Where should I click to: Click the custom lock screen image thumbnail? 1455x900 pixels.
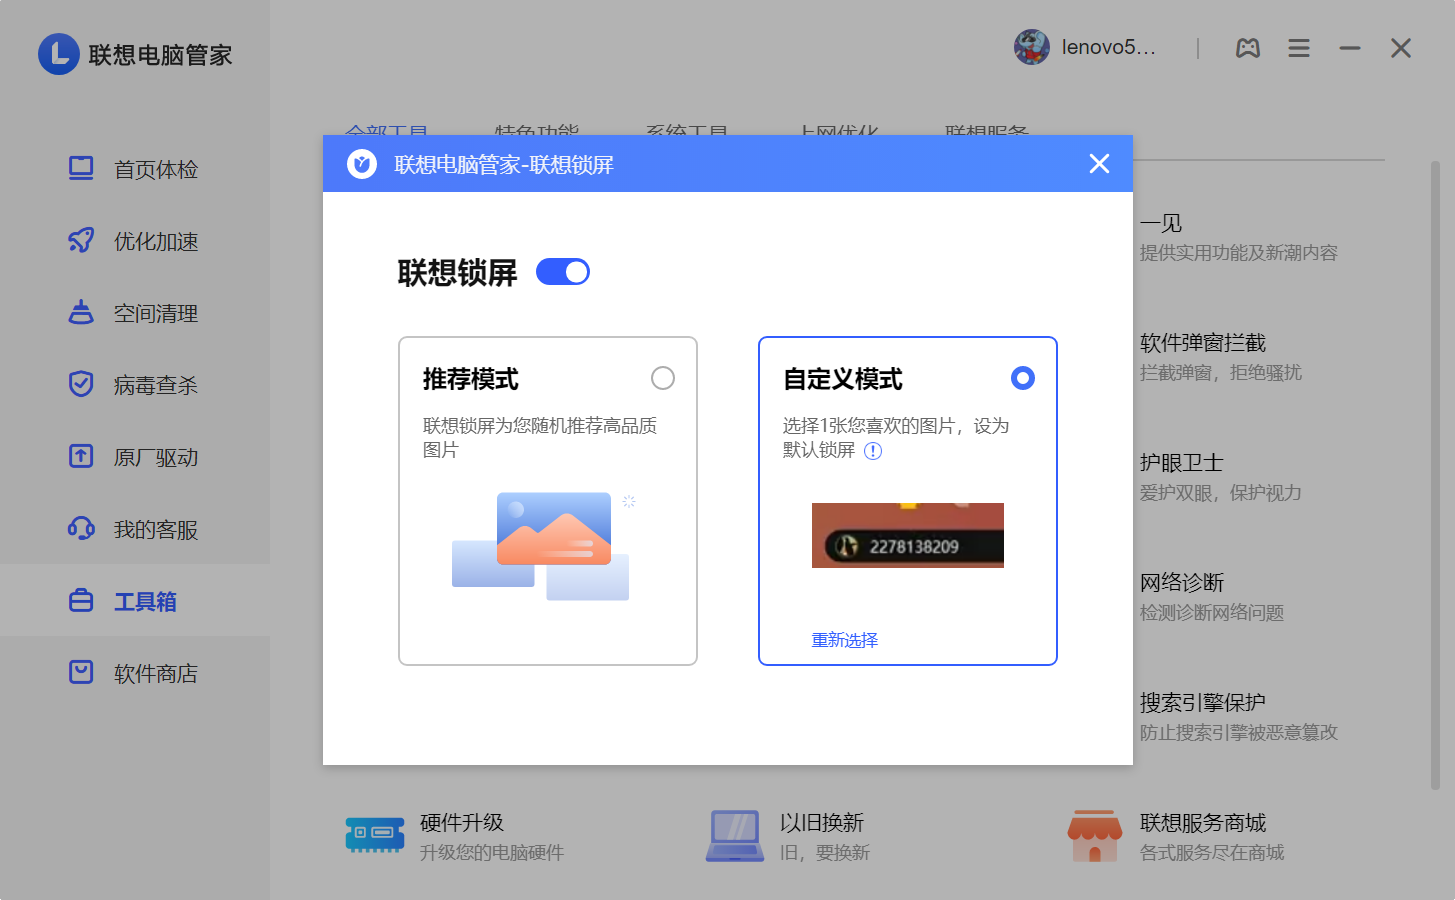tap(908, 535)
